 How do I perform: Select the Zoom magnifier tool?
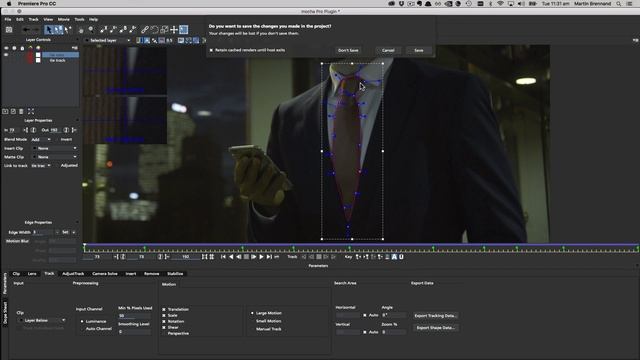click(x=91, y=29)
